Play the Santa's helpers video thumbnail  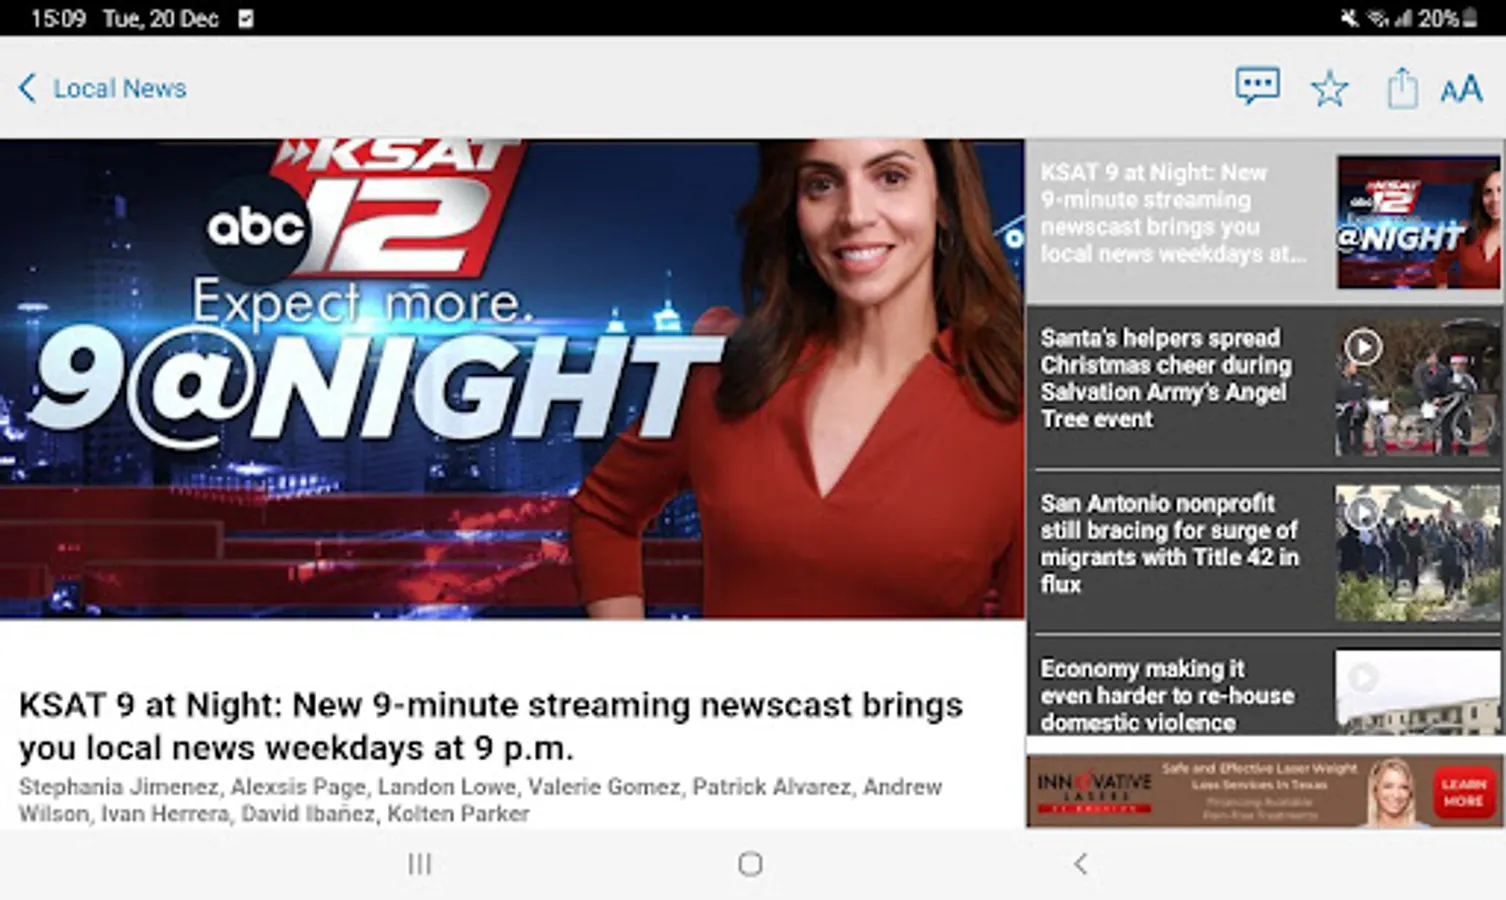click(x=1418, y=387)
